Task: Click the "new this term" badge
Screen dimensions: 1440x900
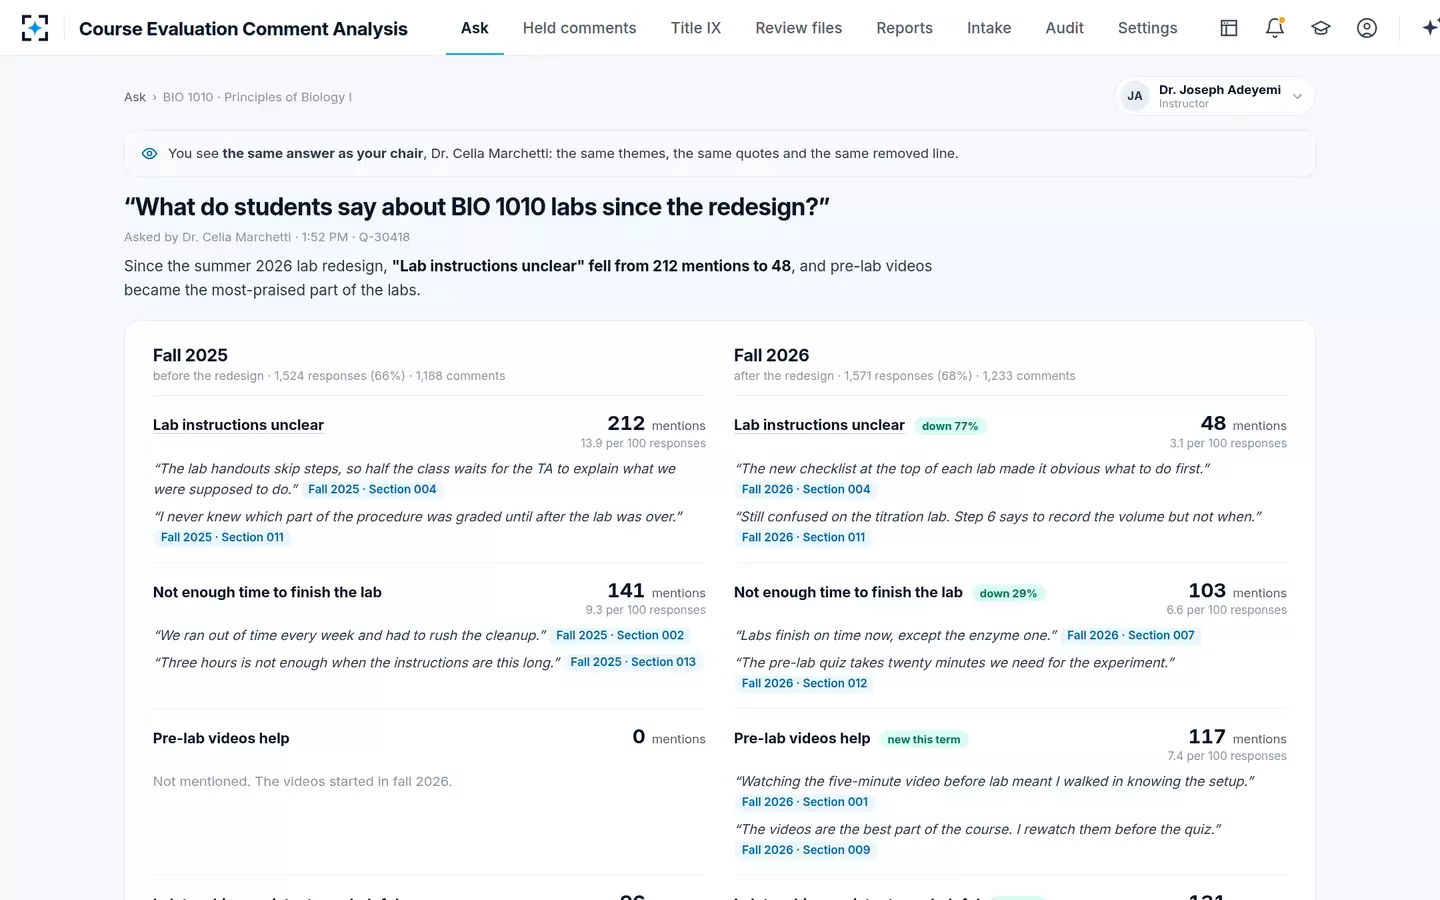Action: (x=924, y=740)
